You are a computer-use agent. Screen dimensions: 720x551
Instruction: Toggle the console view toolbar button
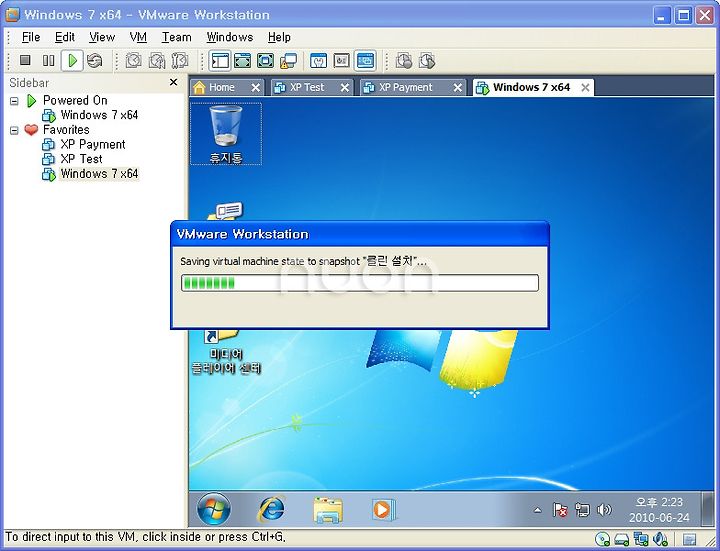tap(366, 61)
